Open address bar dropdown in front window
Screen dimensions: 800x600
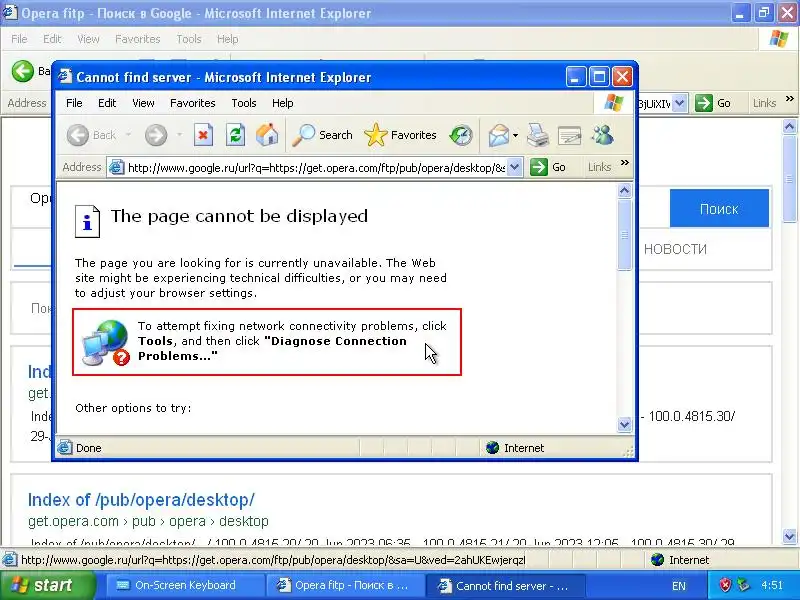coord(515,167)
